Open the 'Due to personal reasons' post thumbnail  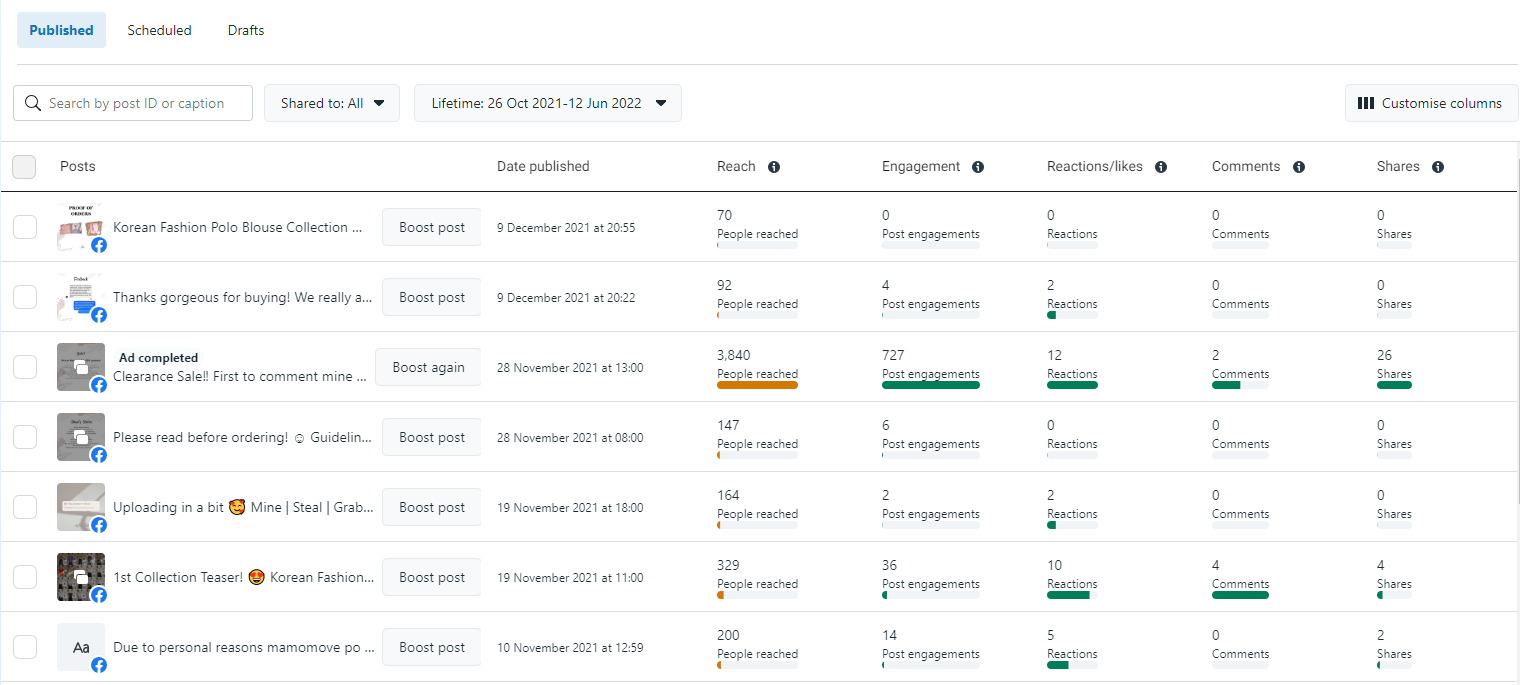click(80, 647)
